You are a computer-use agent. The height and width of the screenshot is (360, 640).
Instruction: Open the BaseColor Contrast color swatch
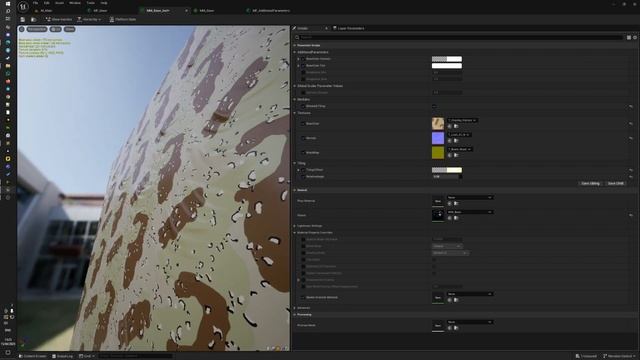click(447, 59)
